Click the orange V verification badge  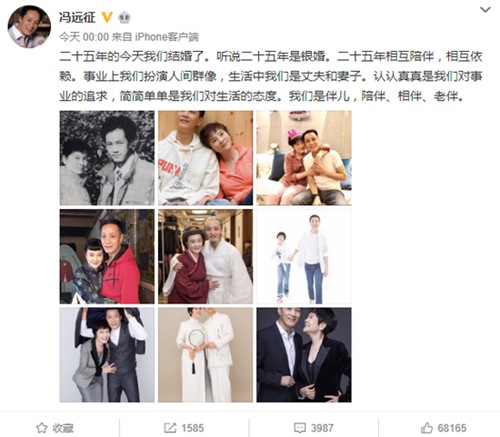[107, 17]
